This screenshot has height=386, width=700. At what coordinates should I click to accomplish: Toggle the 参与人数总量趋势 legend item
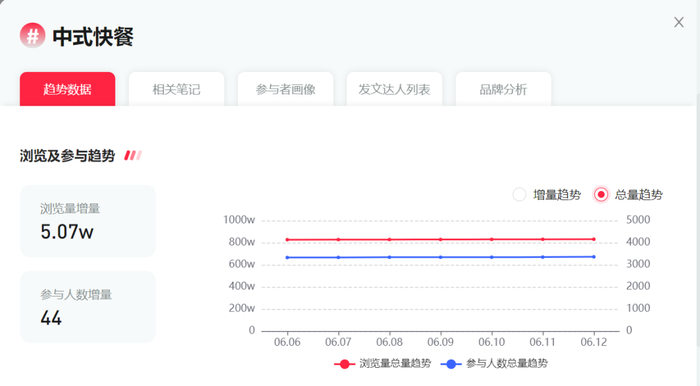pos(494,364)
